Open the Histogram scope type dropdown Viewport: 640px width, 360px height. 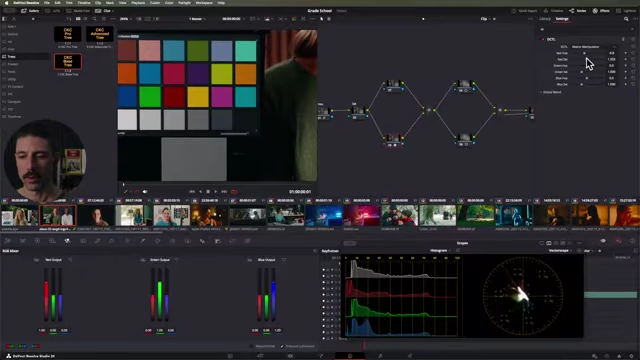[x=440, y=251]
